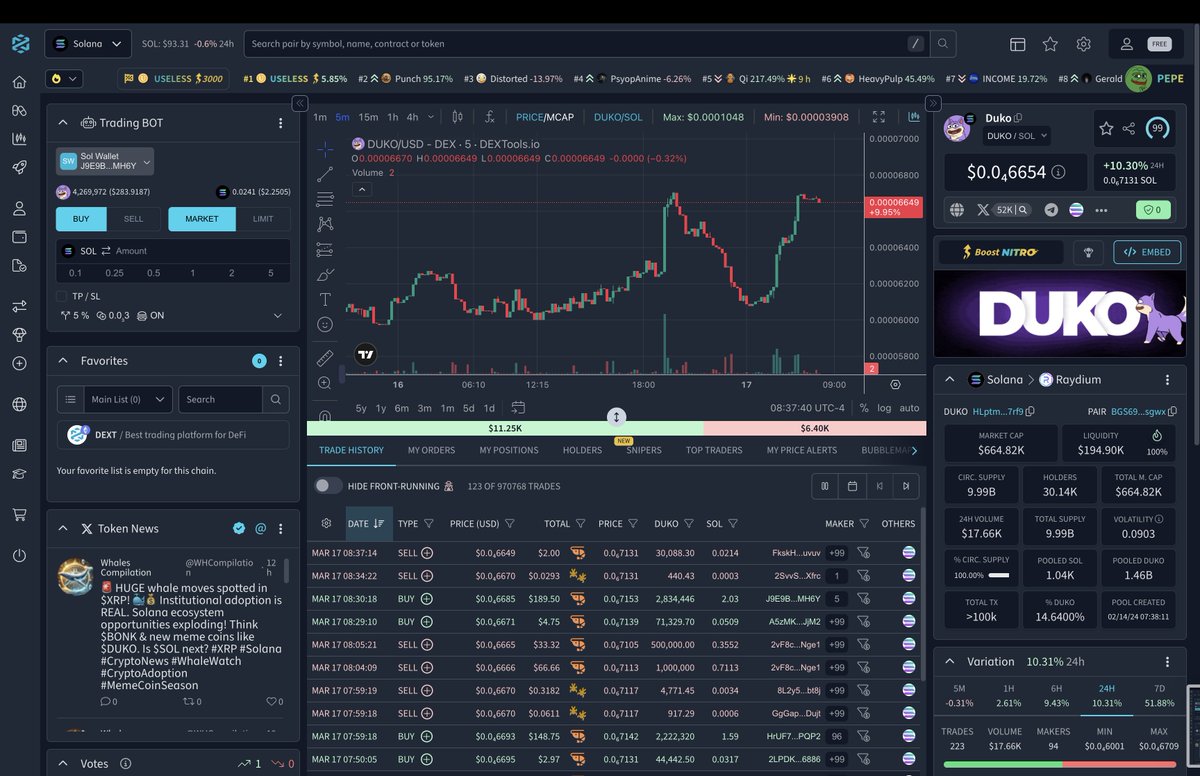Enable the TP / SL checkbox
1200x776 pixels.
pos(62,296)
